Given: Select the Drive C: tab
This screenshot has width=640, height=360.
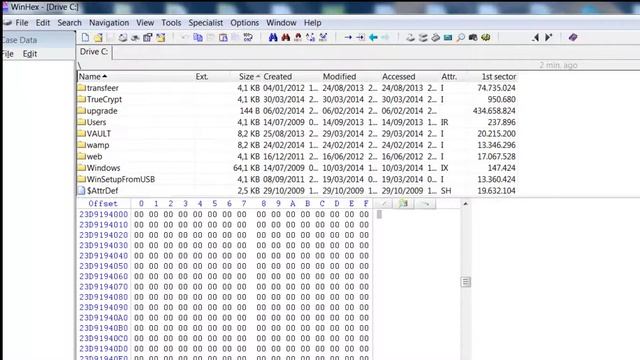Looking at the screenshot, I should pos(94,52).
